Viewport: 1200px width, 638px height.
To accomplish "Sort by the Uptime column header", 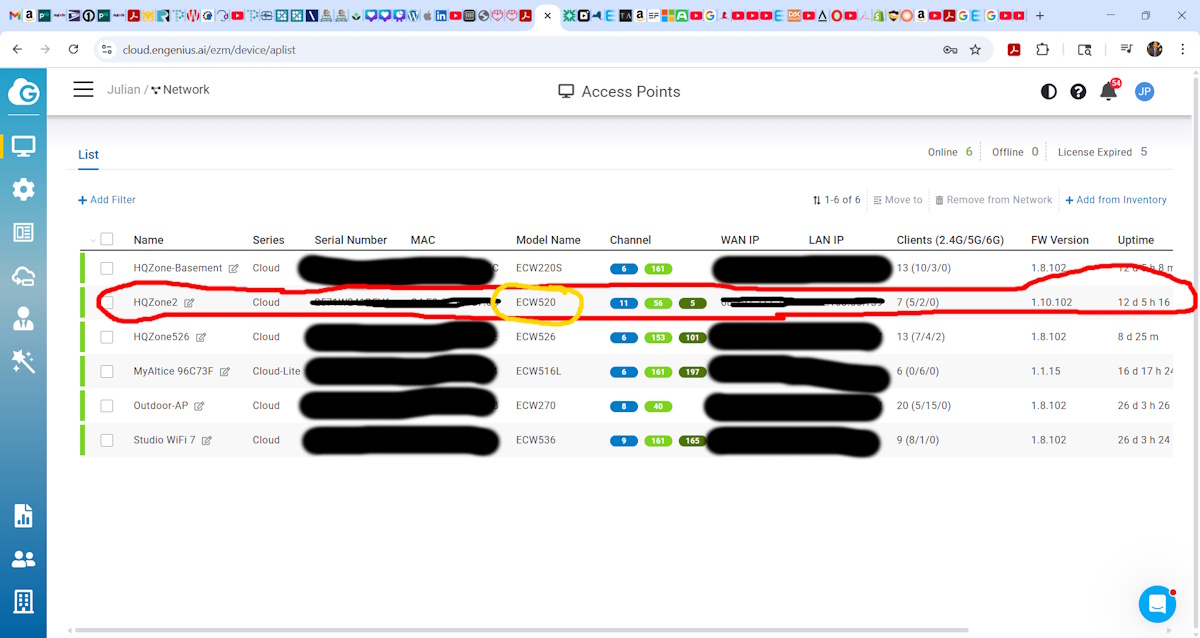I will (x=1135, y=240).
